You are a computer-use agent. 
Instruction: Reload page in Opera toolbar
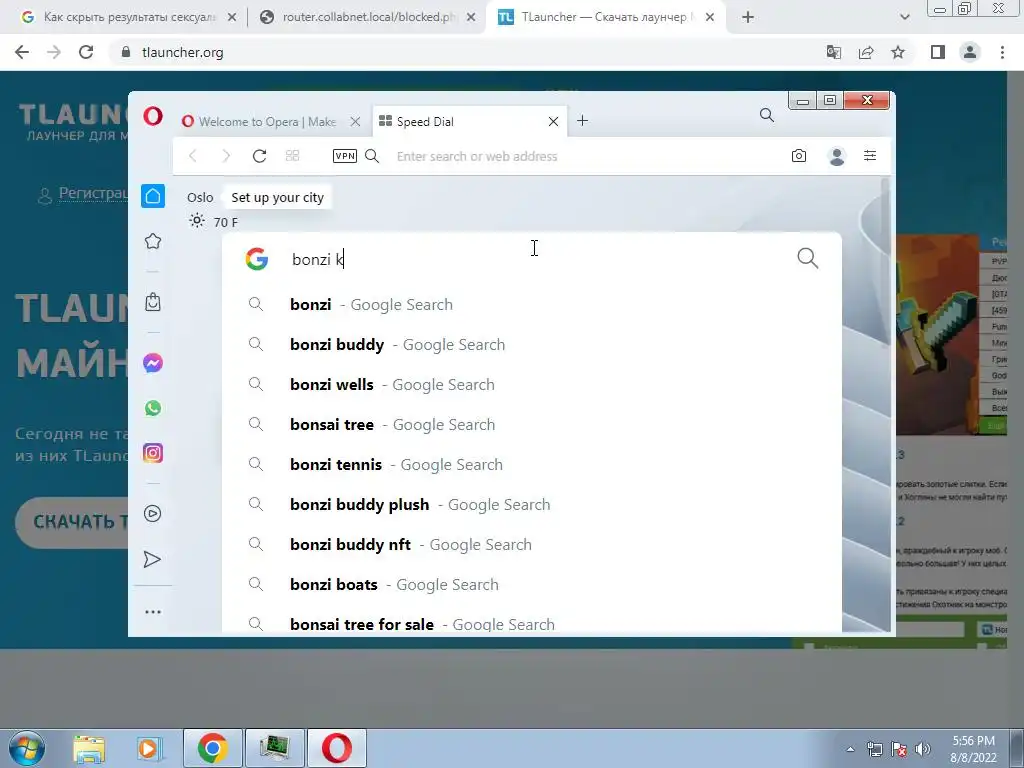(259, 156)
